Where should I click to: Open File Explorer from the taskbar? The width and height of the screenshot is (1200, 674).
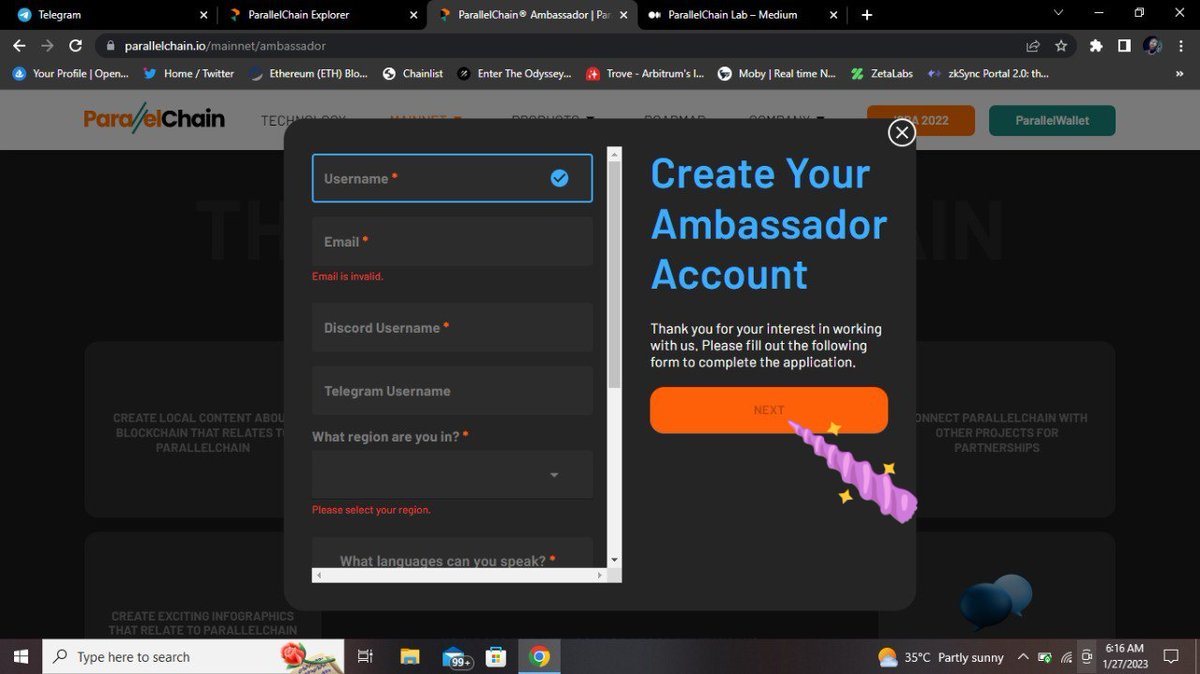coord(410,657)
